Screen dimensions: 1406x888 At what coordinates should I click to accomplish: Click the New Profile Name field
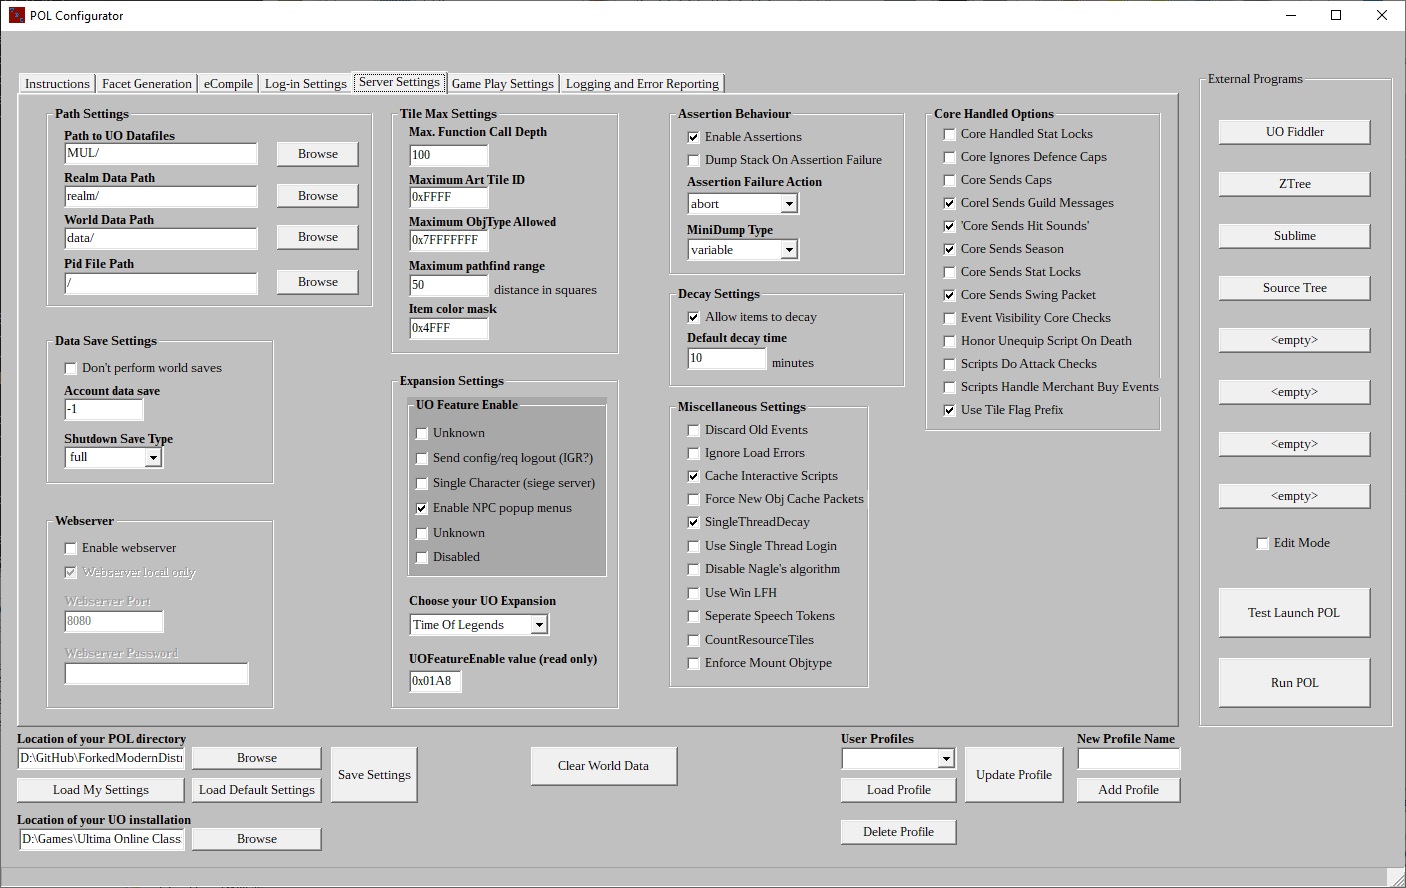[1128, 759]
